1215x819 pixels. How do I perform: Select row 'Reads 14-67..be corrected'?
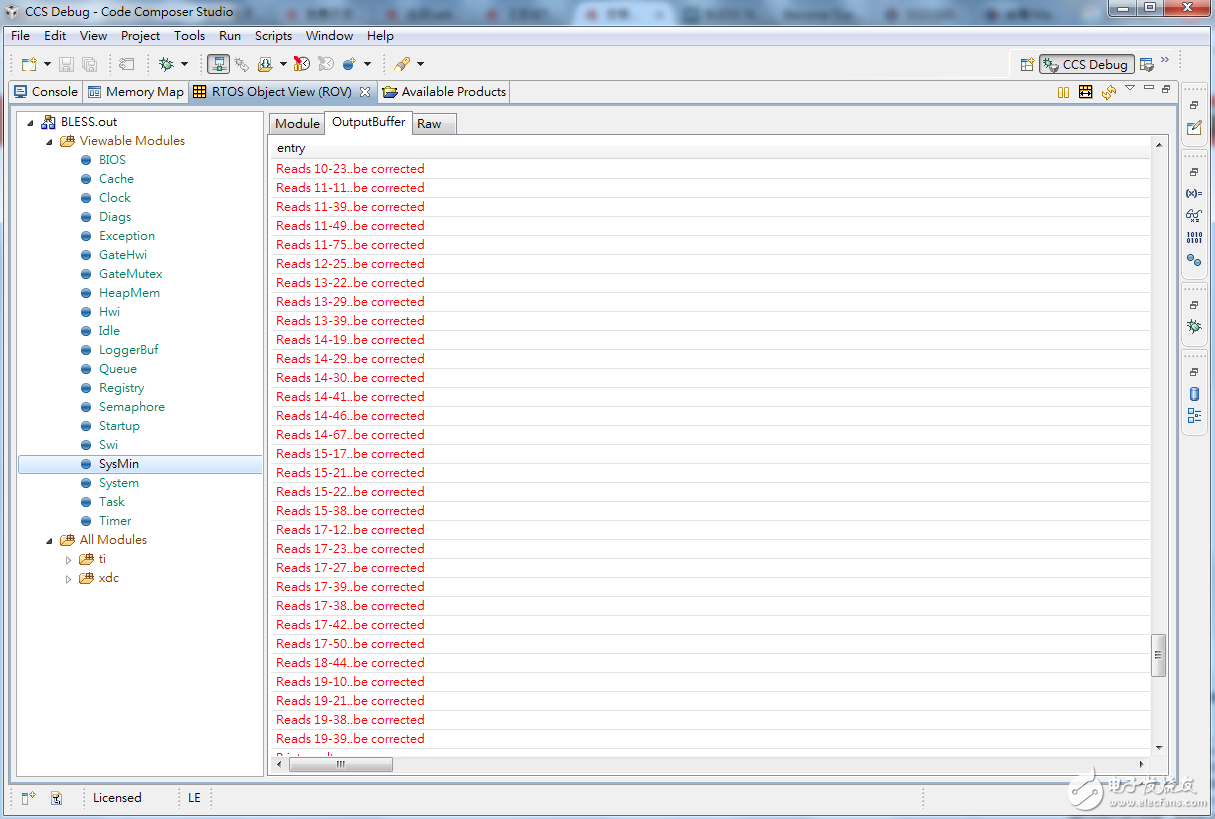(711, 435)
